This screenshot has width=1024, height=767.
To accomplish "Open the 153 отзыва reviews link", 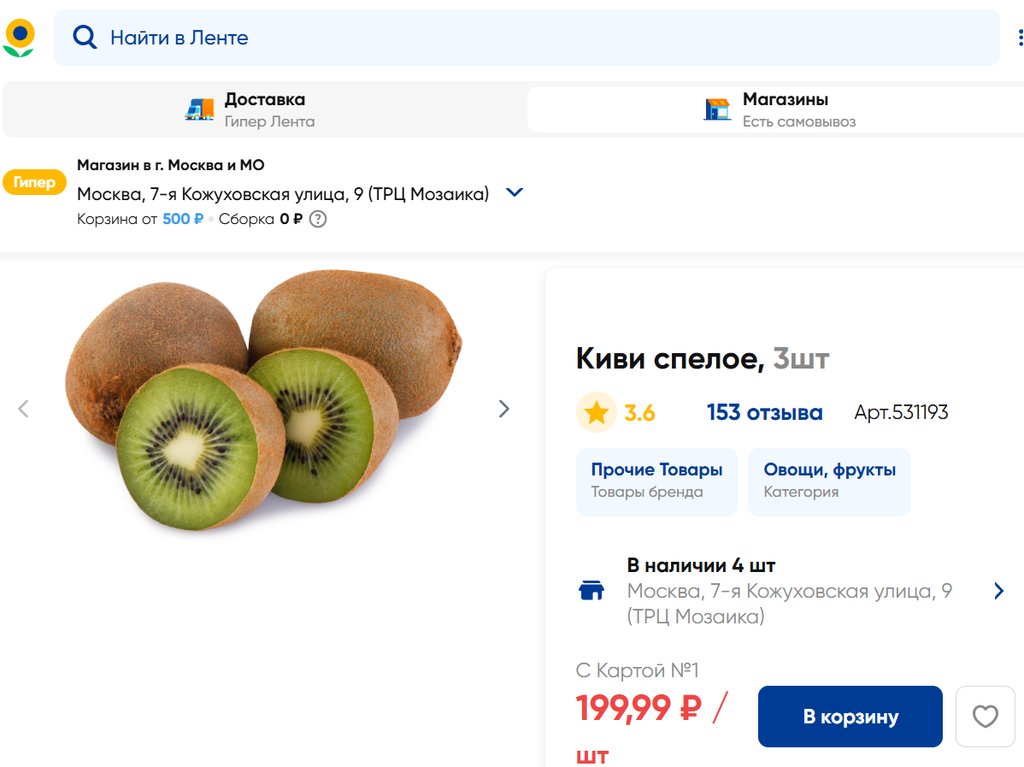I will 764,413.
